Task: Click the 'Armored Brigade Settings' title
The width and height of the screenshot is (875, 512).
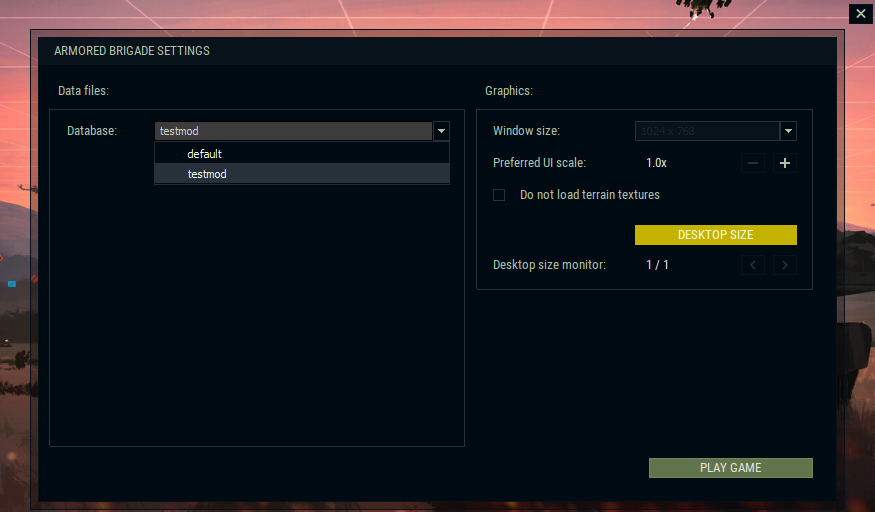Action: [x=132, y=51]
